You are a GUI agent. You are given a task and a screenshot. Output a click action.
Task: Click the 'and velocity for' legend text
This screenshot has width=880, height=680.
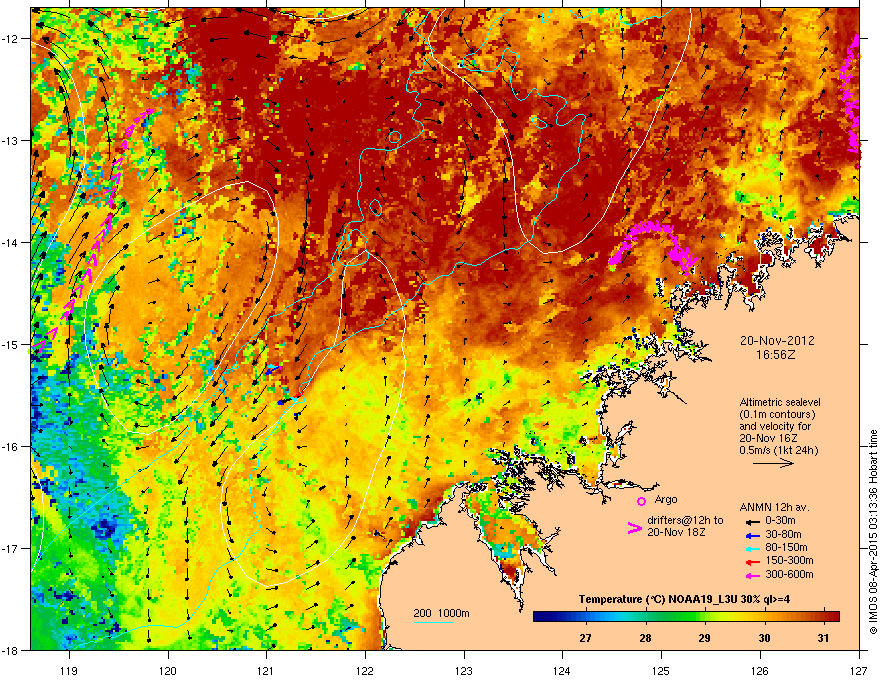(x=774, y=426)
